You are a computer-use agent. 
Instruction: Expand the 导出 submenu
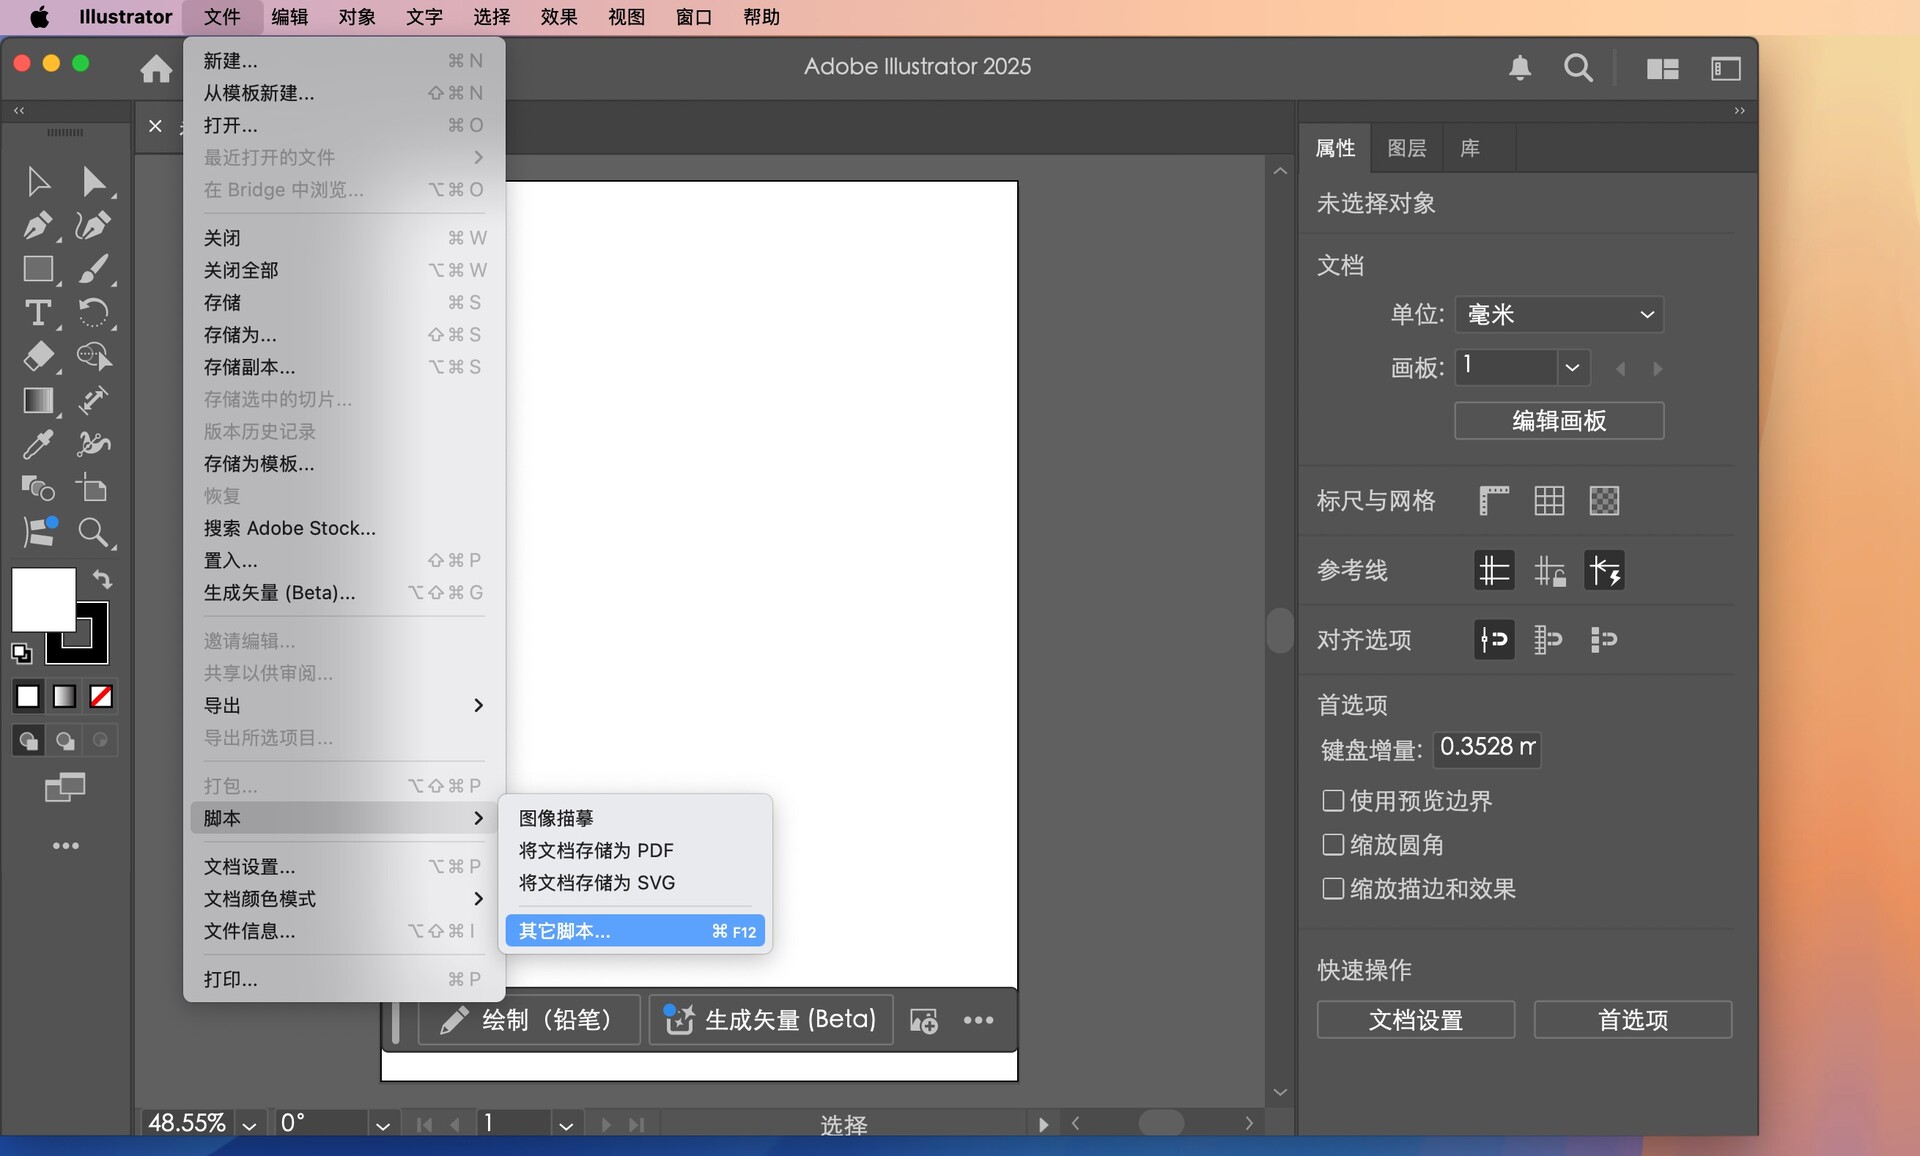pos(343,706)
